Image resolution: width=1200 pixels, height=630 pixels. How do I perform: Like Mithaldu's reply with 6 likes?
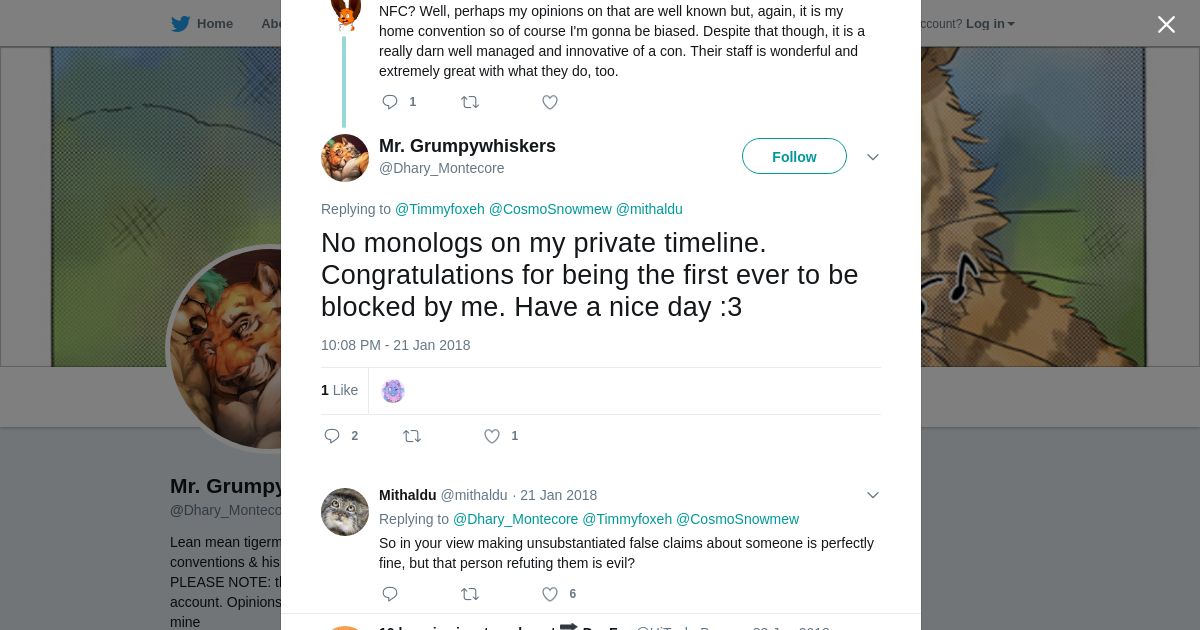549,594
